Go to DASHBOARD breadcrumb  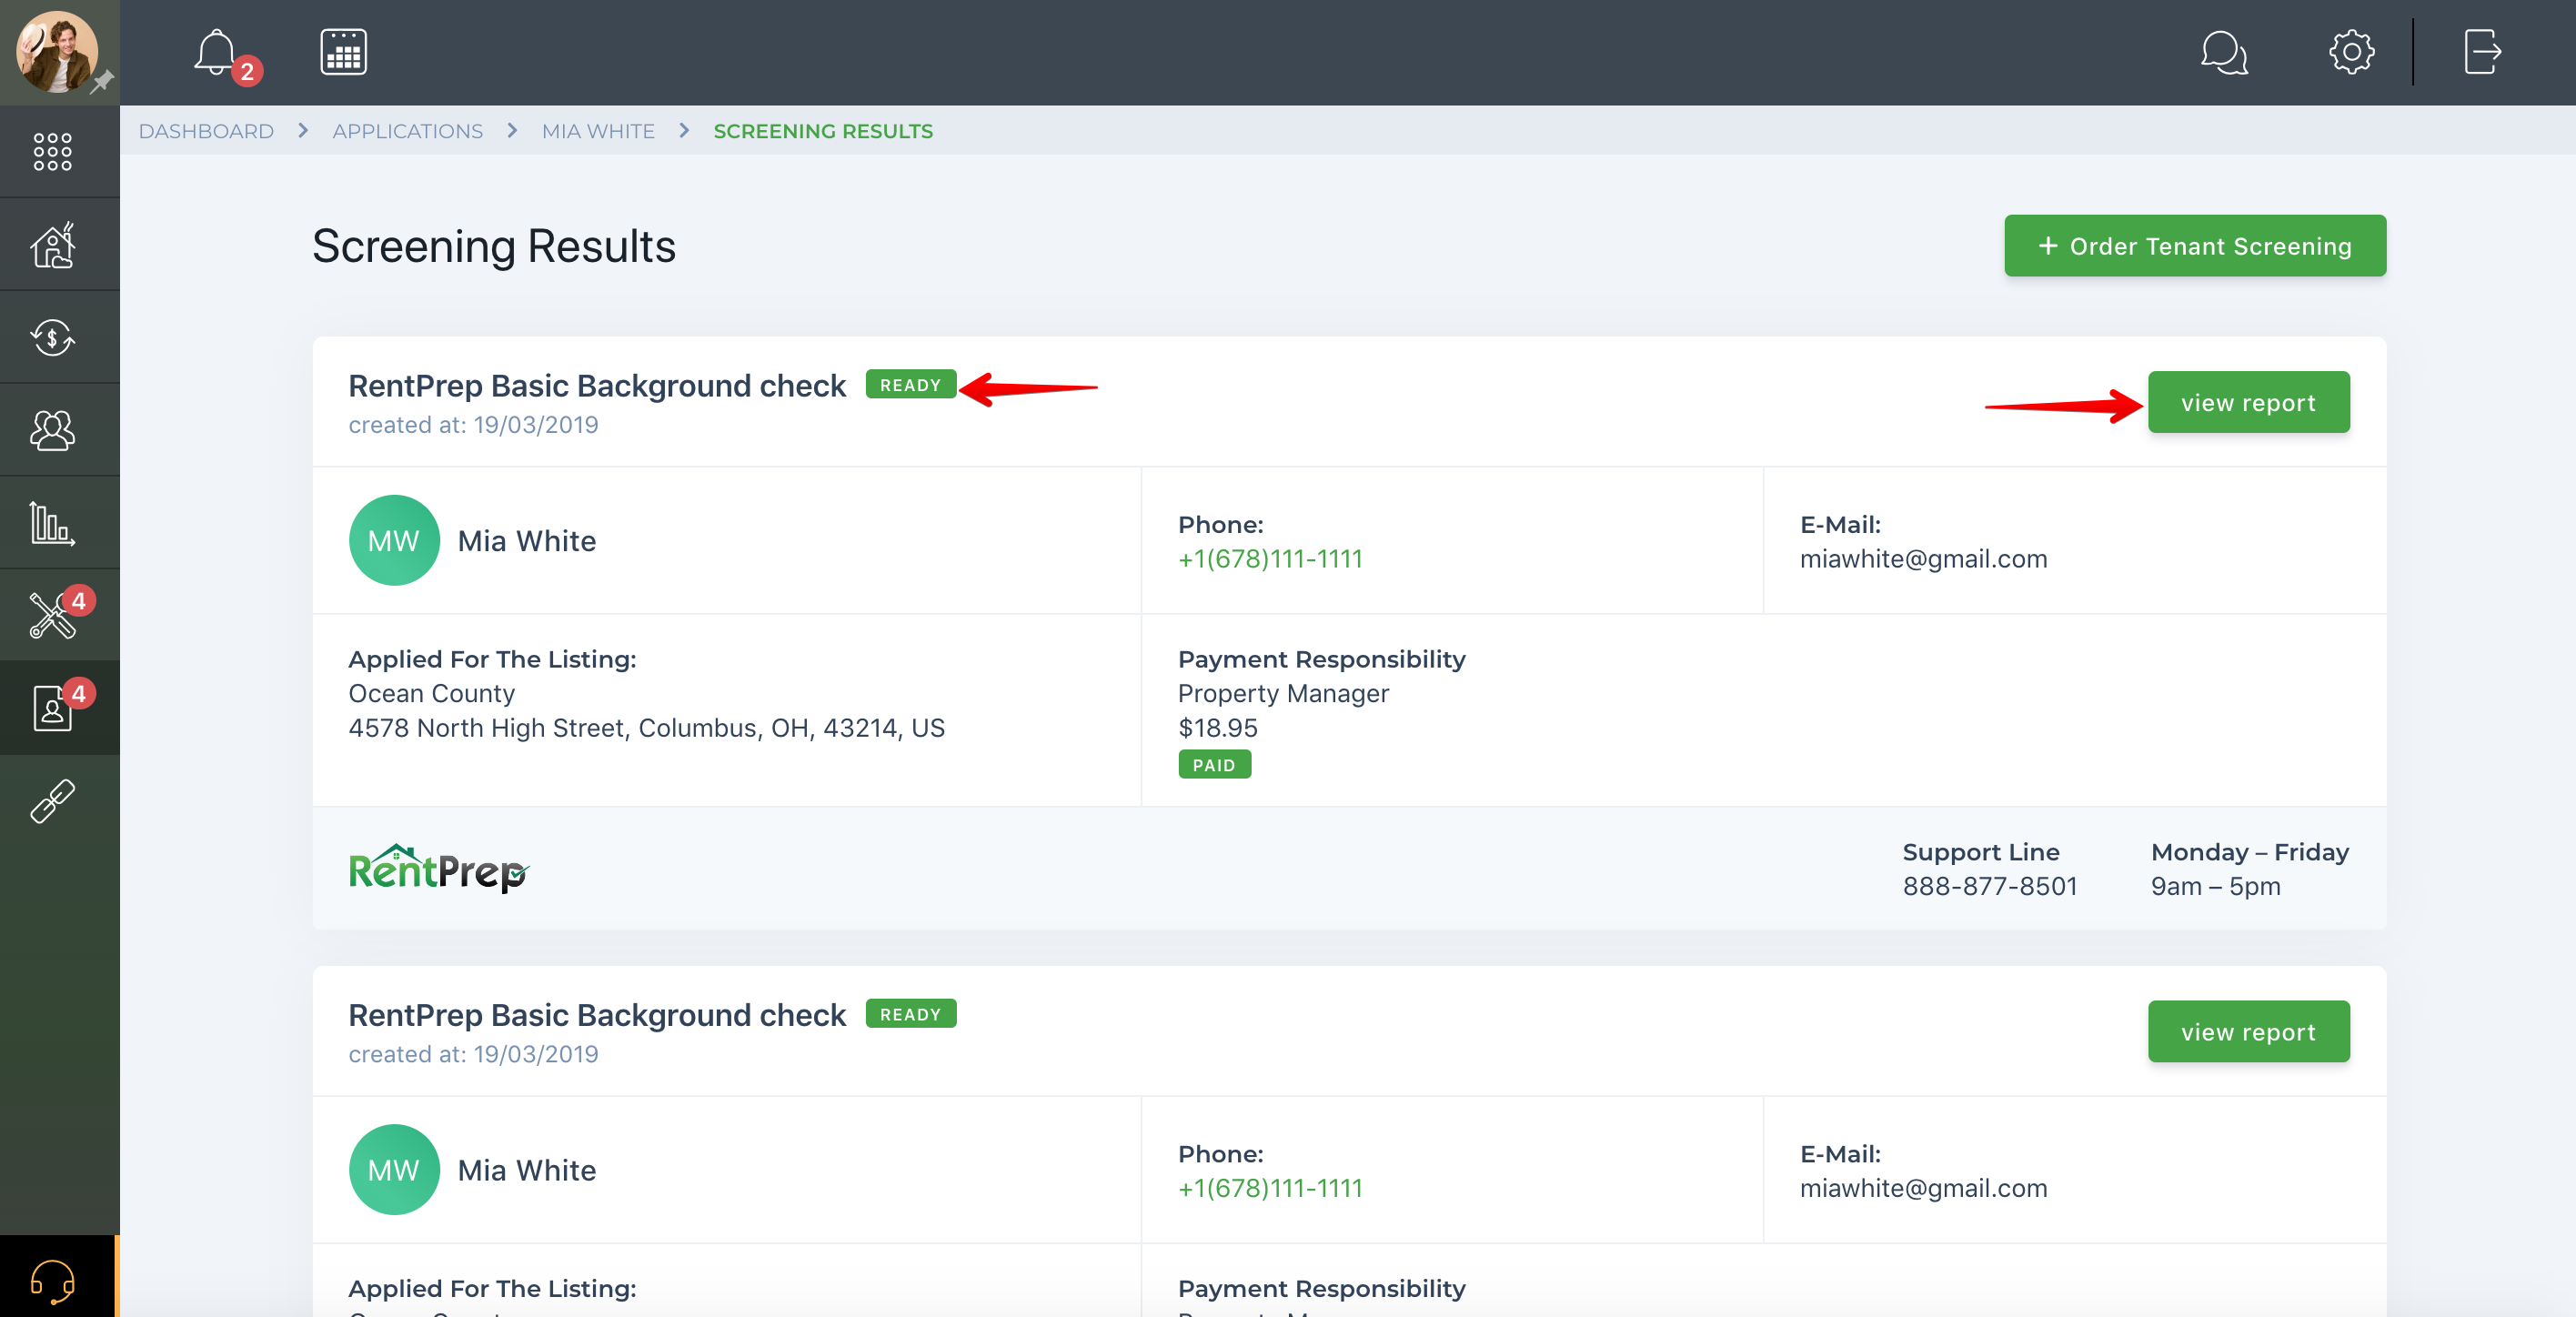click(206, 131)
